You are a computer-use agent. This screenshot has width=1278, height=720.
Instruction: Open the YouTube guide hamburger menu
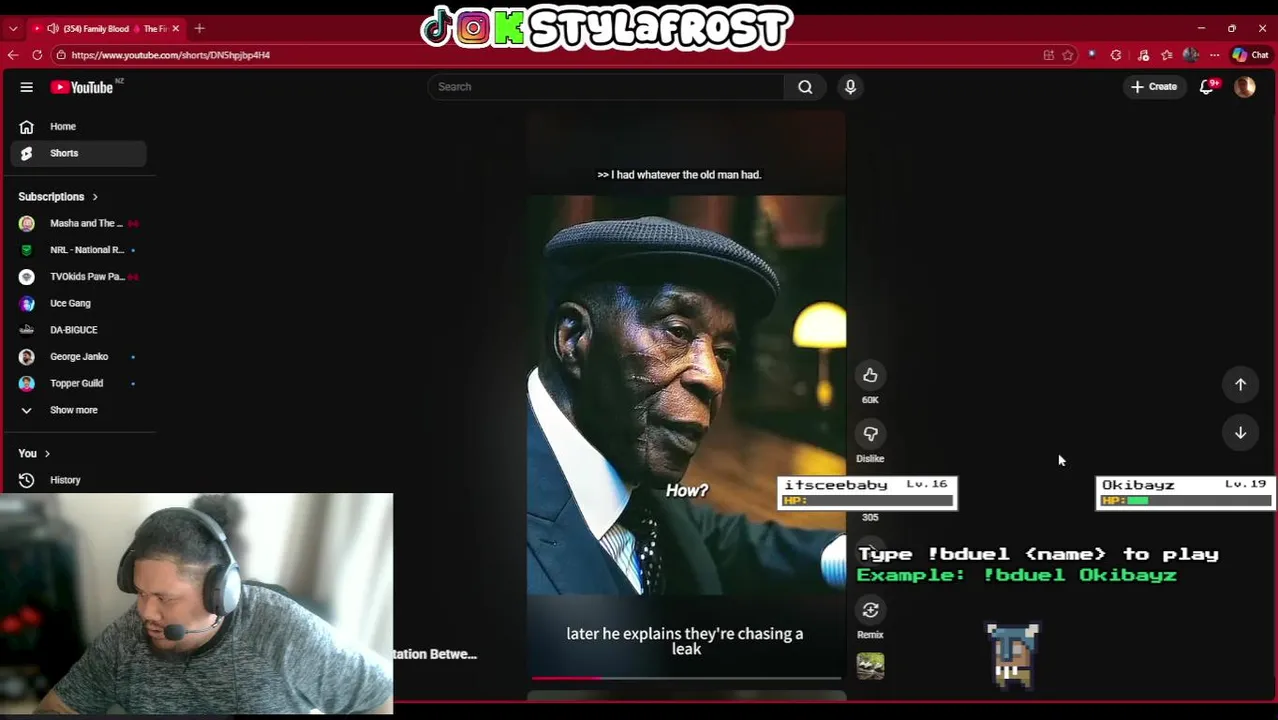coord(27,87)
